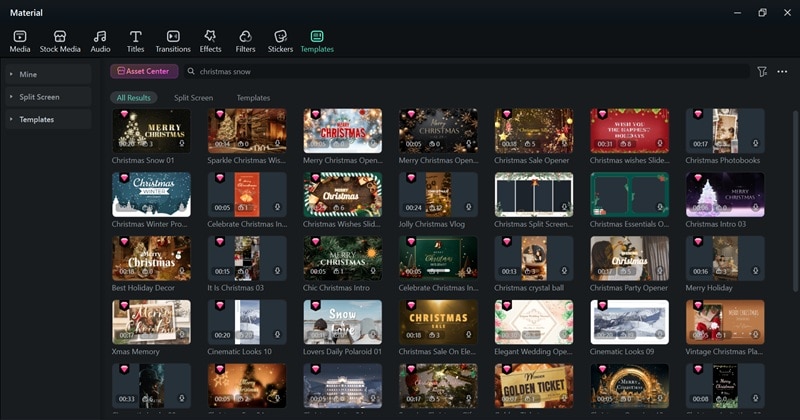
Task: Click the results vertical scrollbar
Action: [x=795, y=202]
